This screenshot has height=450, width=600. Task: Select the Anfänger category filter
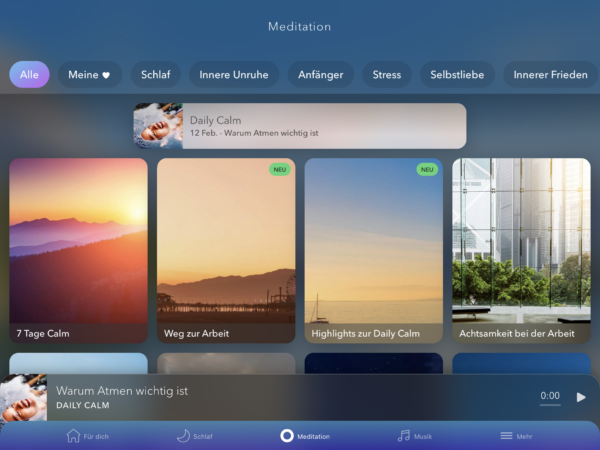point(320,75)
